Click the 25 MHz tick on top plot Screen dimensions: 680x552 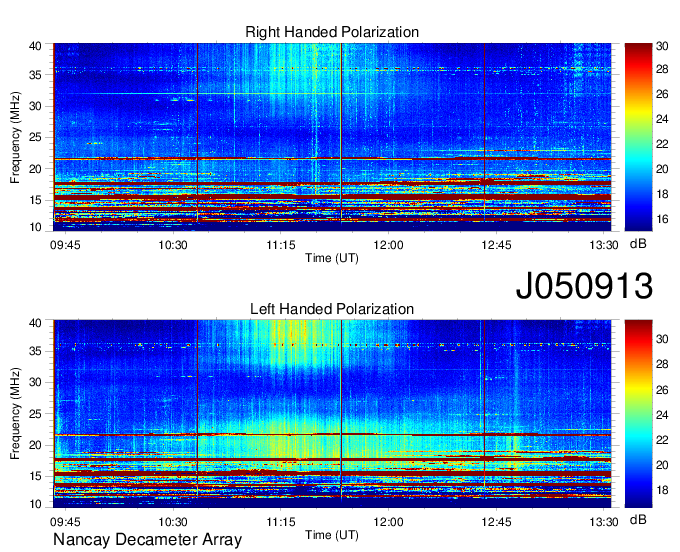pos(36,138)
